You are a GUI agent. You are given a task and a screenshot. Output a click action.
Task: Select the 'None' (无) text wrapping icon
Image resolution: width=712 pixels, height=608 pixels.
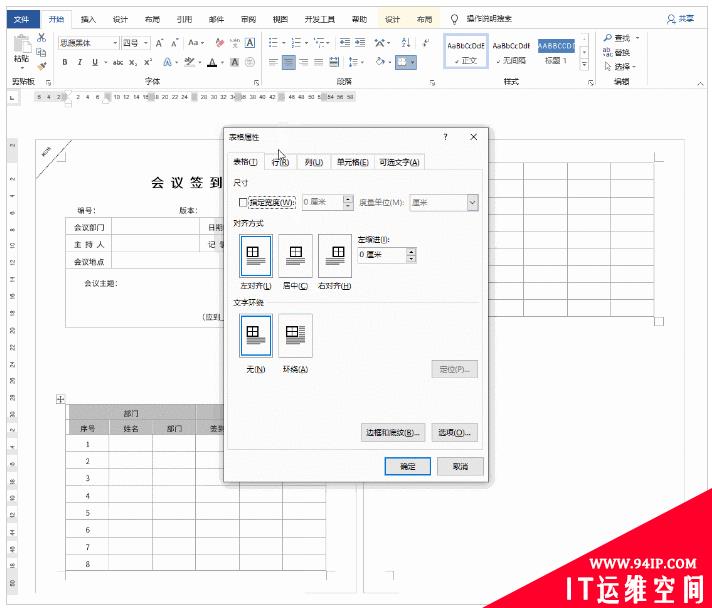tap(256, 335)
